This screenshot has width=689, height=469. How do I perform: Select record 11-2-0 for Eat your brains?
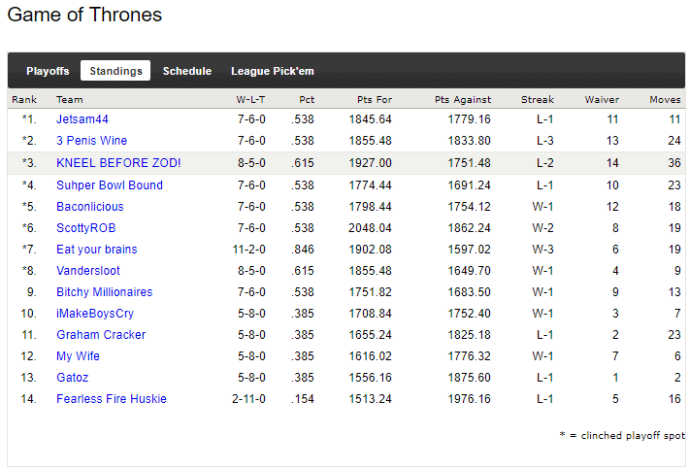[x=249, y=249]
